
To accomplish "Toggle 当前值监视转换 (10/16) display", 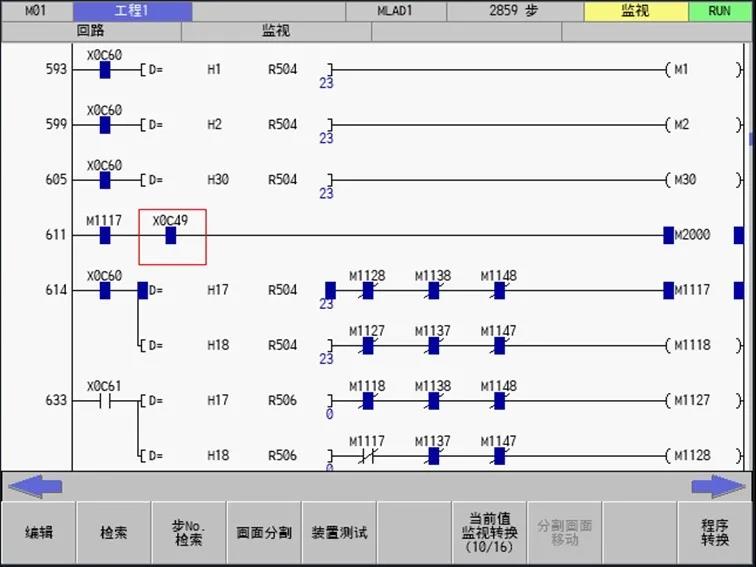I will 490,532.
